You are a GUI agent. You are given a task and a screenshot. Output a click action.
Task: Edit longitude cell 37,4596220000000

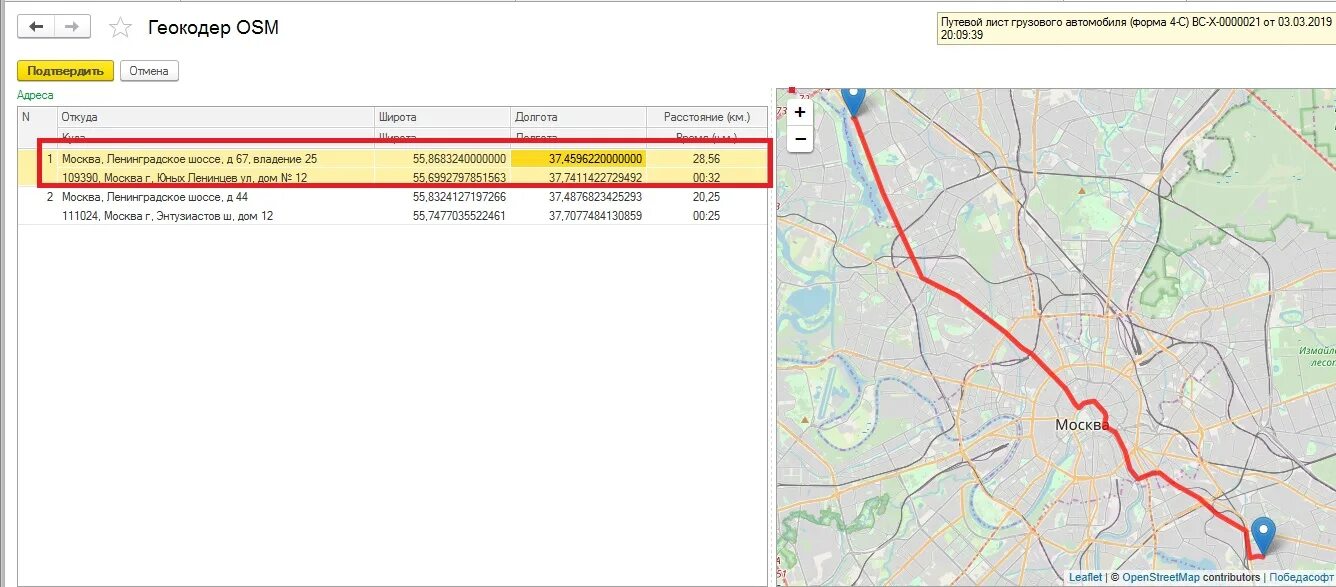(x=578, y=159)
